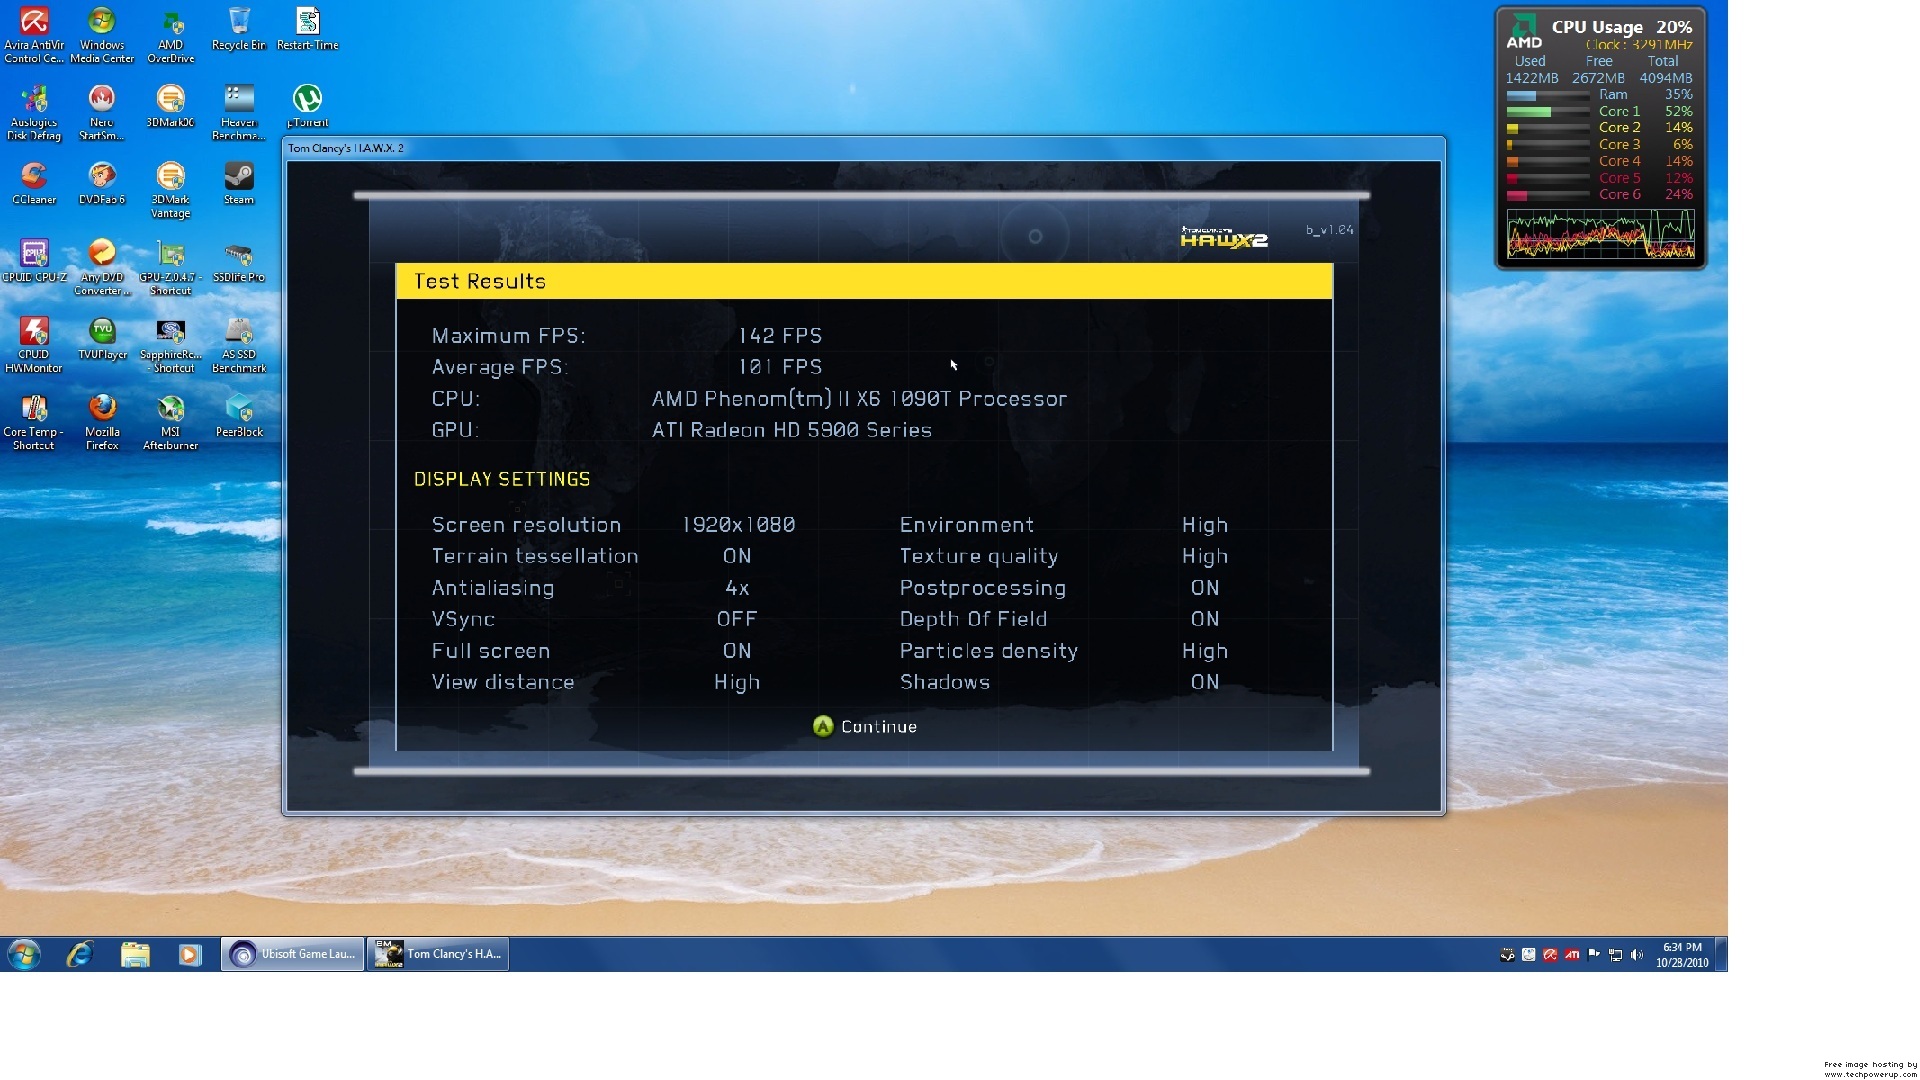Open CPUID CPU-Z shortcut
Viewport: 1920px width, 1080px height.
34,261
